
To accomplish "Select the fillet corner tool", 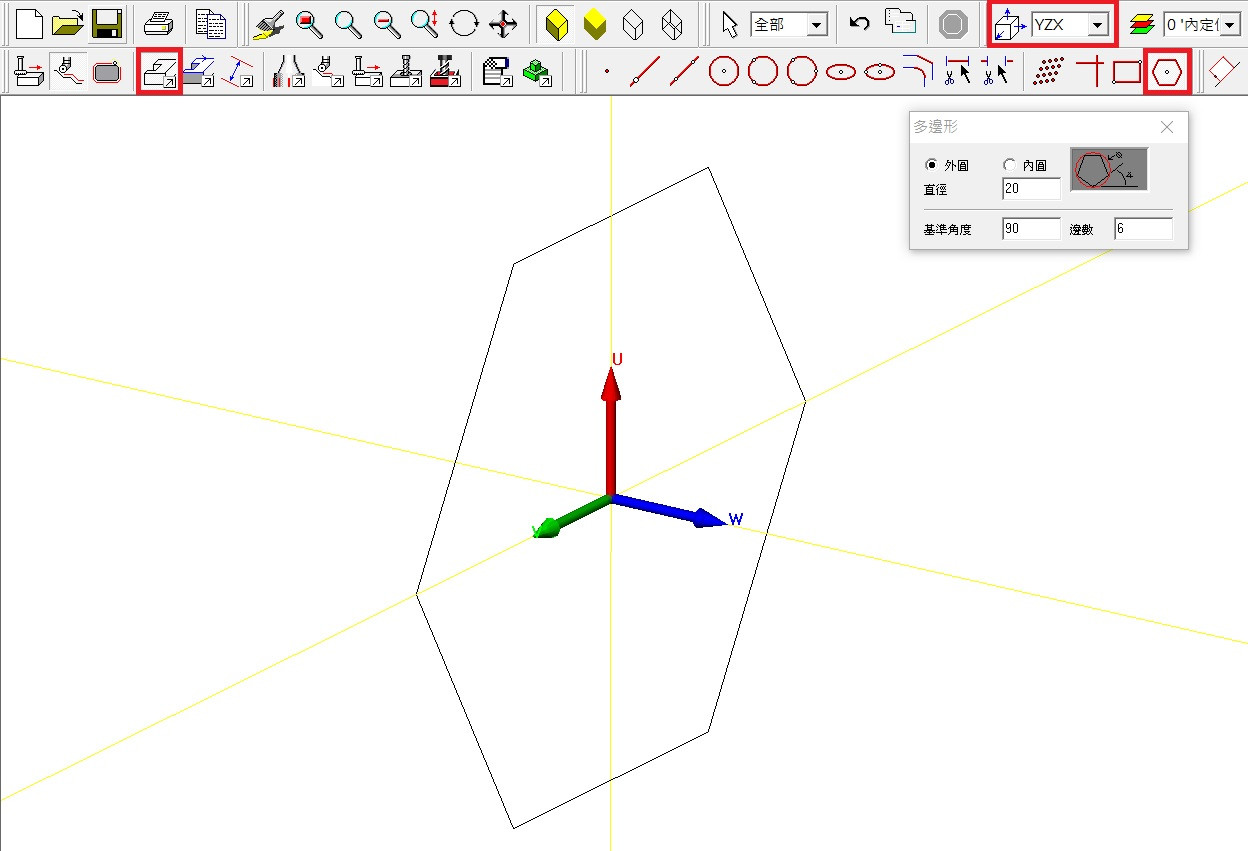I will (917, 72).
